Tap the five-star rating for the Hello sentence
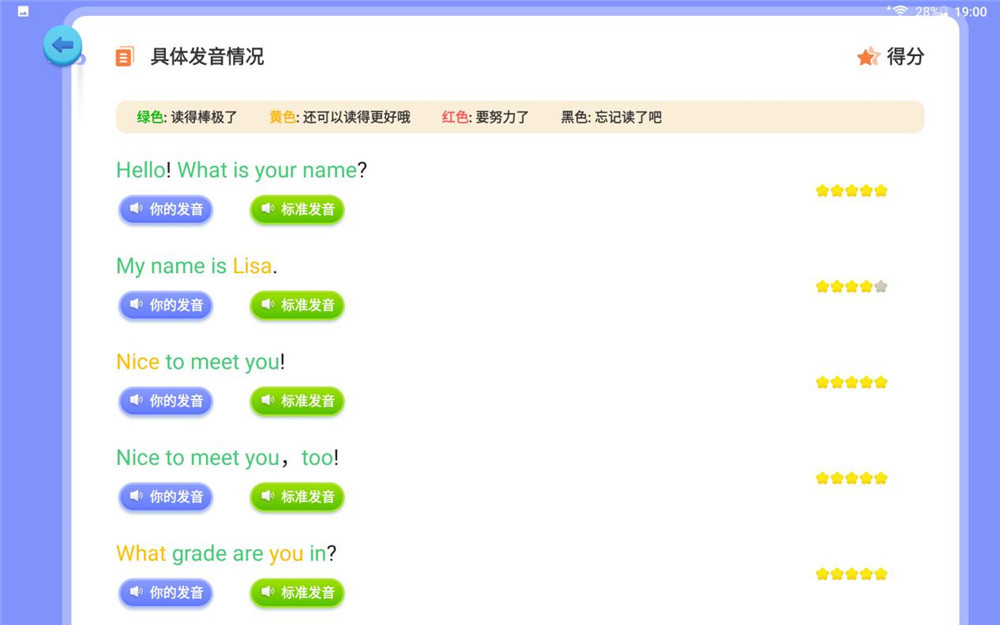1000x625 pixels. tap(851, 191)
